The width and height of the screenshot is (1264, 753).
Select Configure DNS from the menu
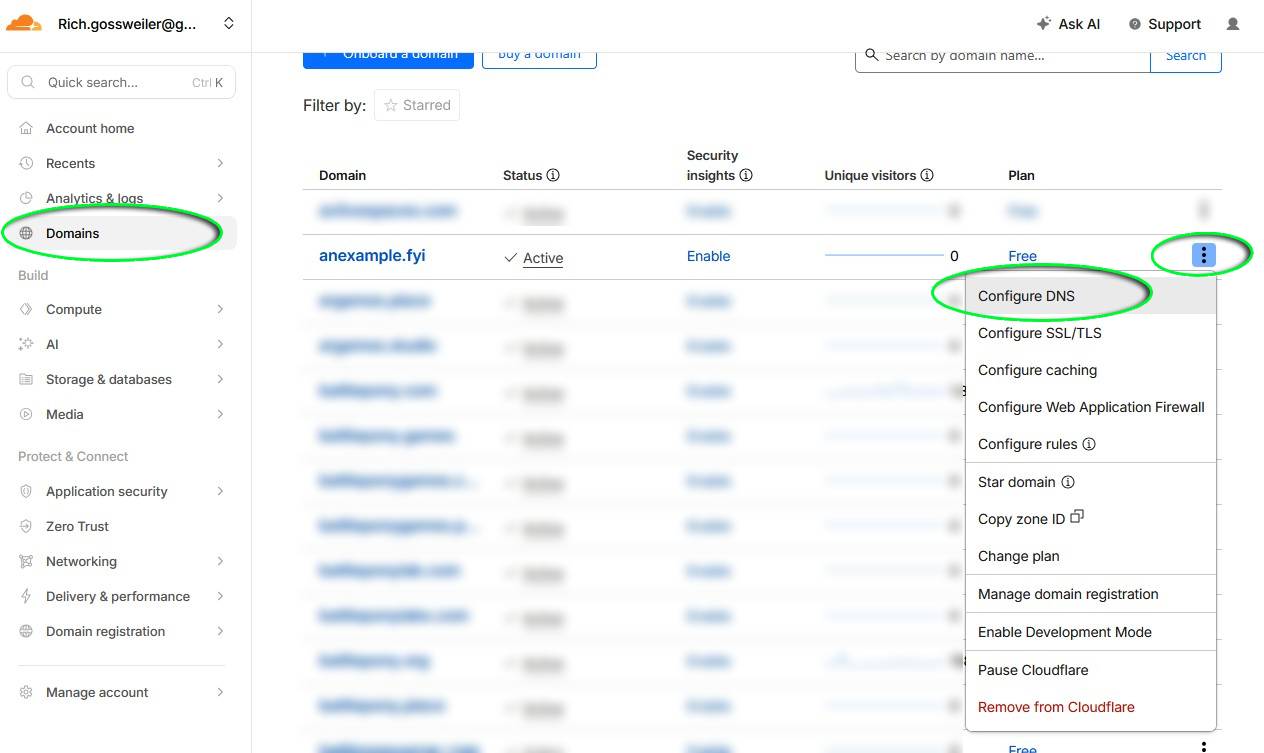[x=1026, y=296]
